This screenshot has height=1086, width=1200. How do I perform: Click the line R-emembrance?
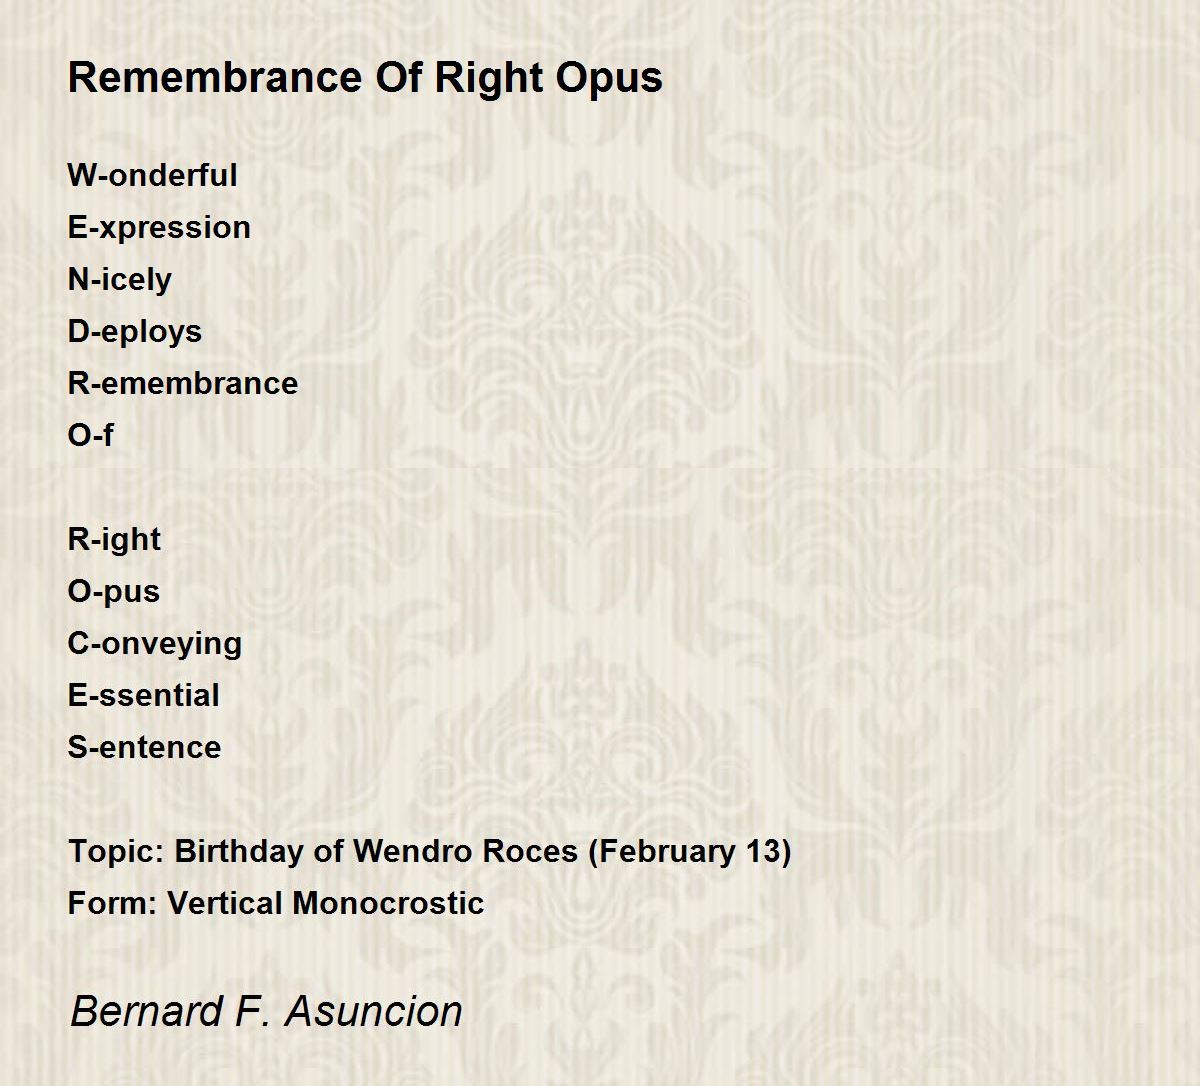point(182,383)
